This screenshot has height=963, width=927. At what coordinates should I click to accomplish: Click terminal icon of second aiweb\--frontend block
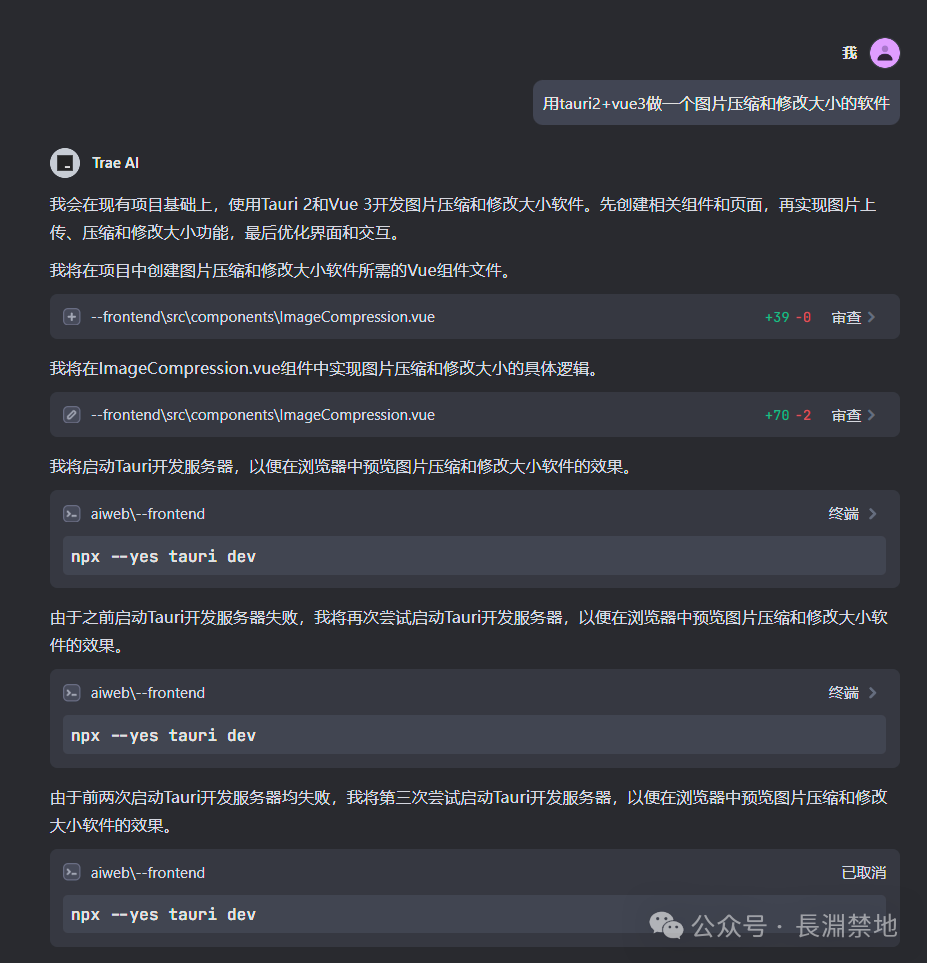pyautogui.click(x=72, y=693)
